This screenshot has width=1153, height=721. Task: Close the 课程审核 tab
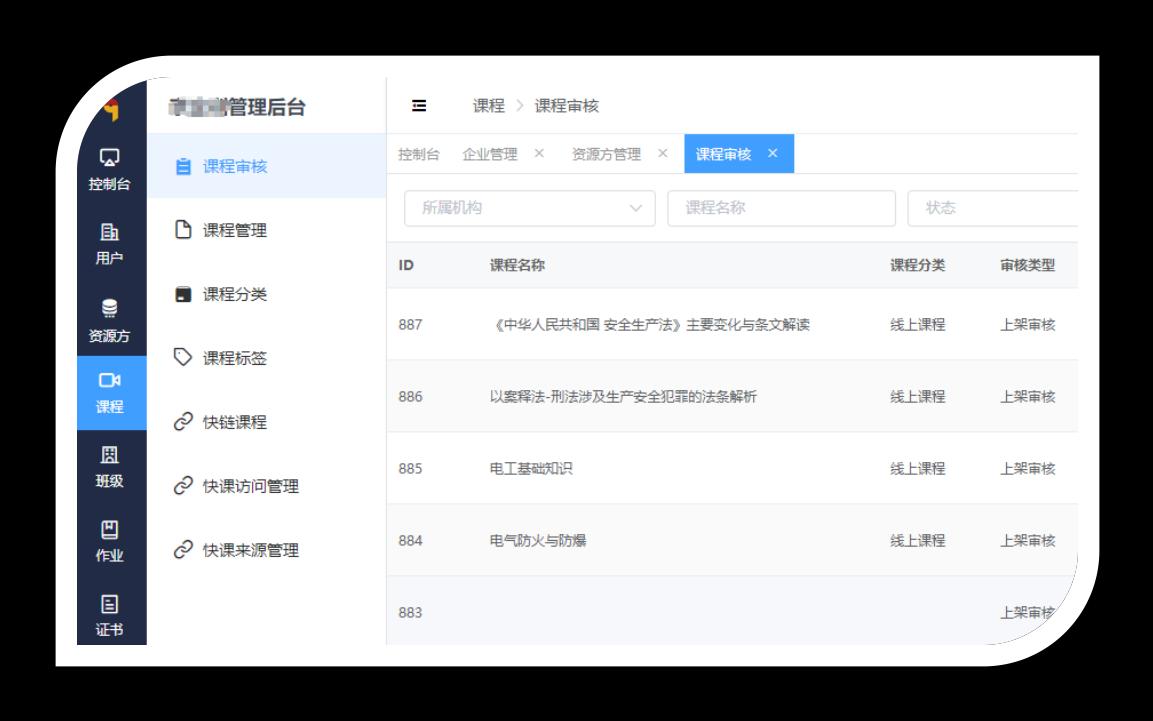(x=773, y=153)
